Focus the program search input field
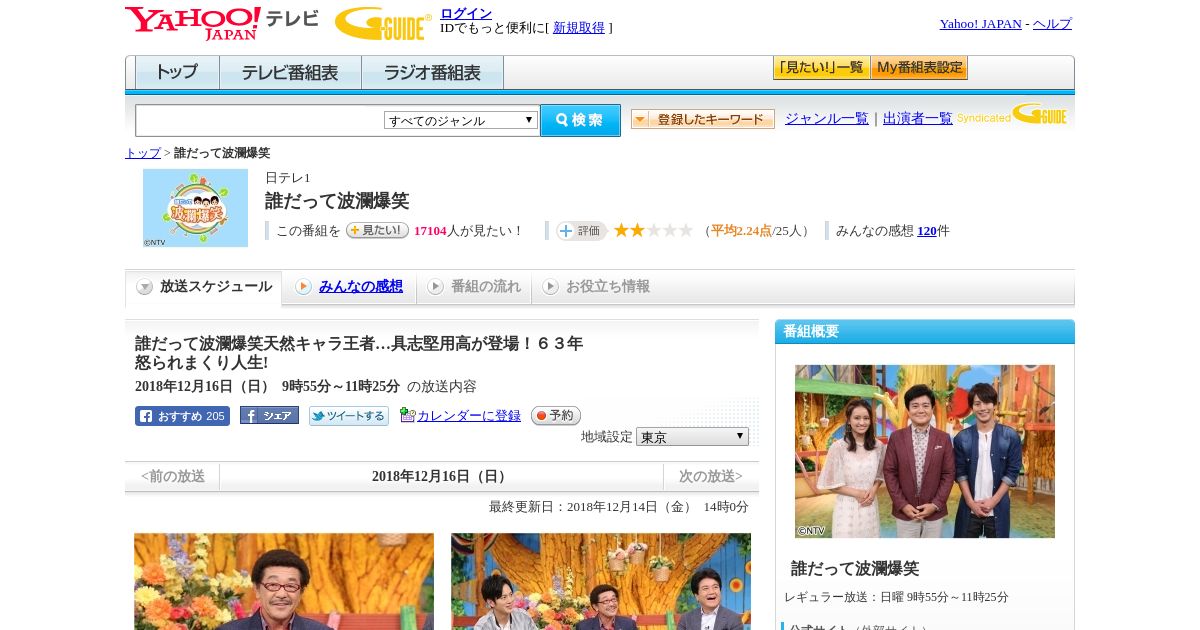Screen dimensions: 1200x630 click(259, 120)
